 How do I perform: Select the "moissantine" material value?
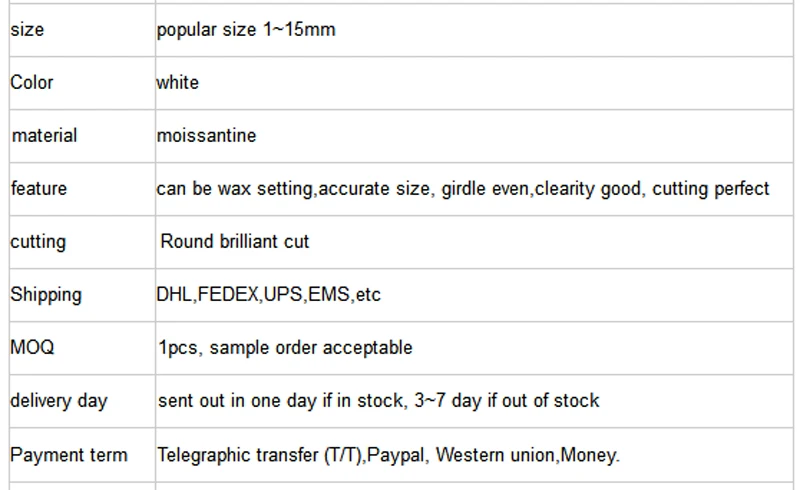(206, 136)
